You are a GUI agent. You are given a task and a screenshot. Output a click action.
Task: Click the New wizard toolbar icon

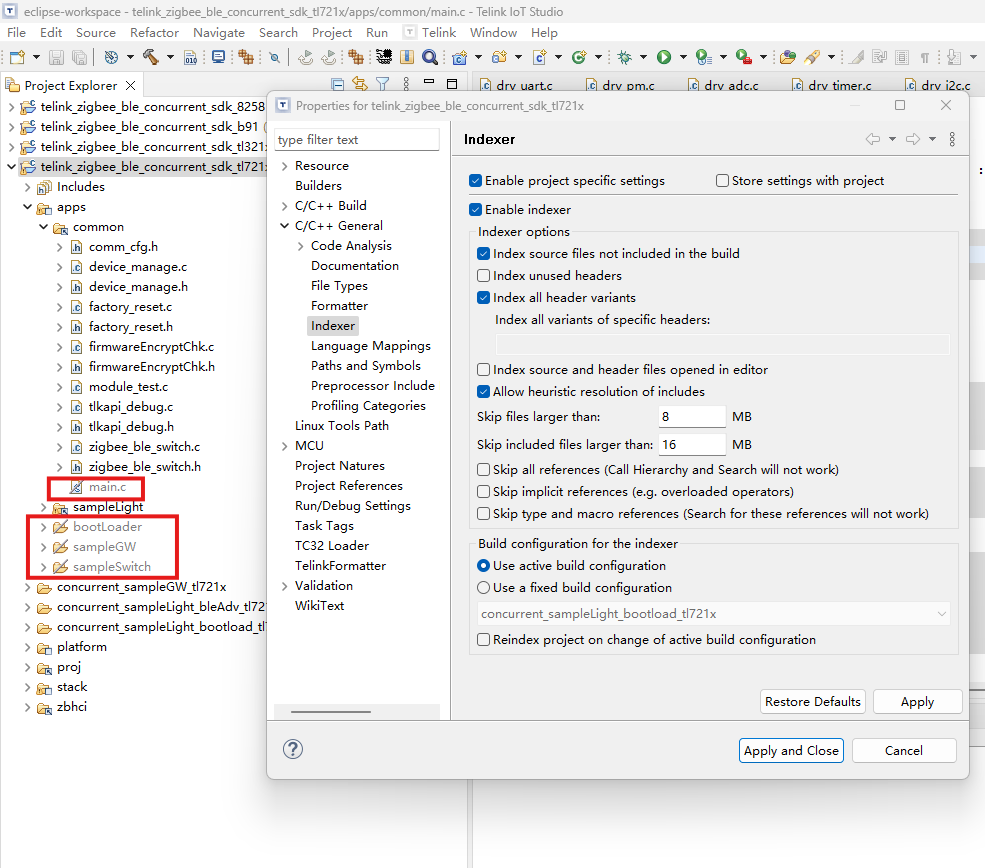point(17,58)
